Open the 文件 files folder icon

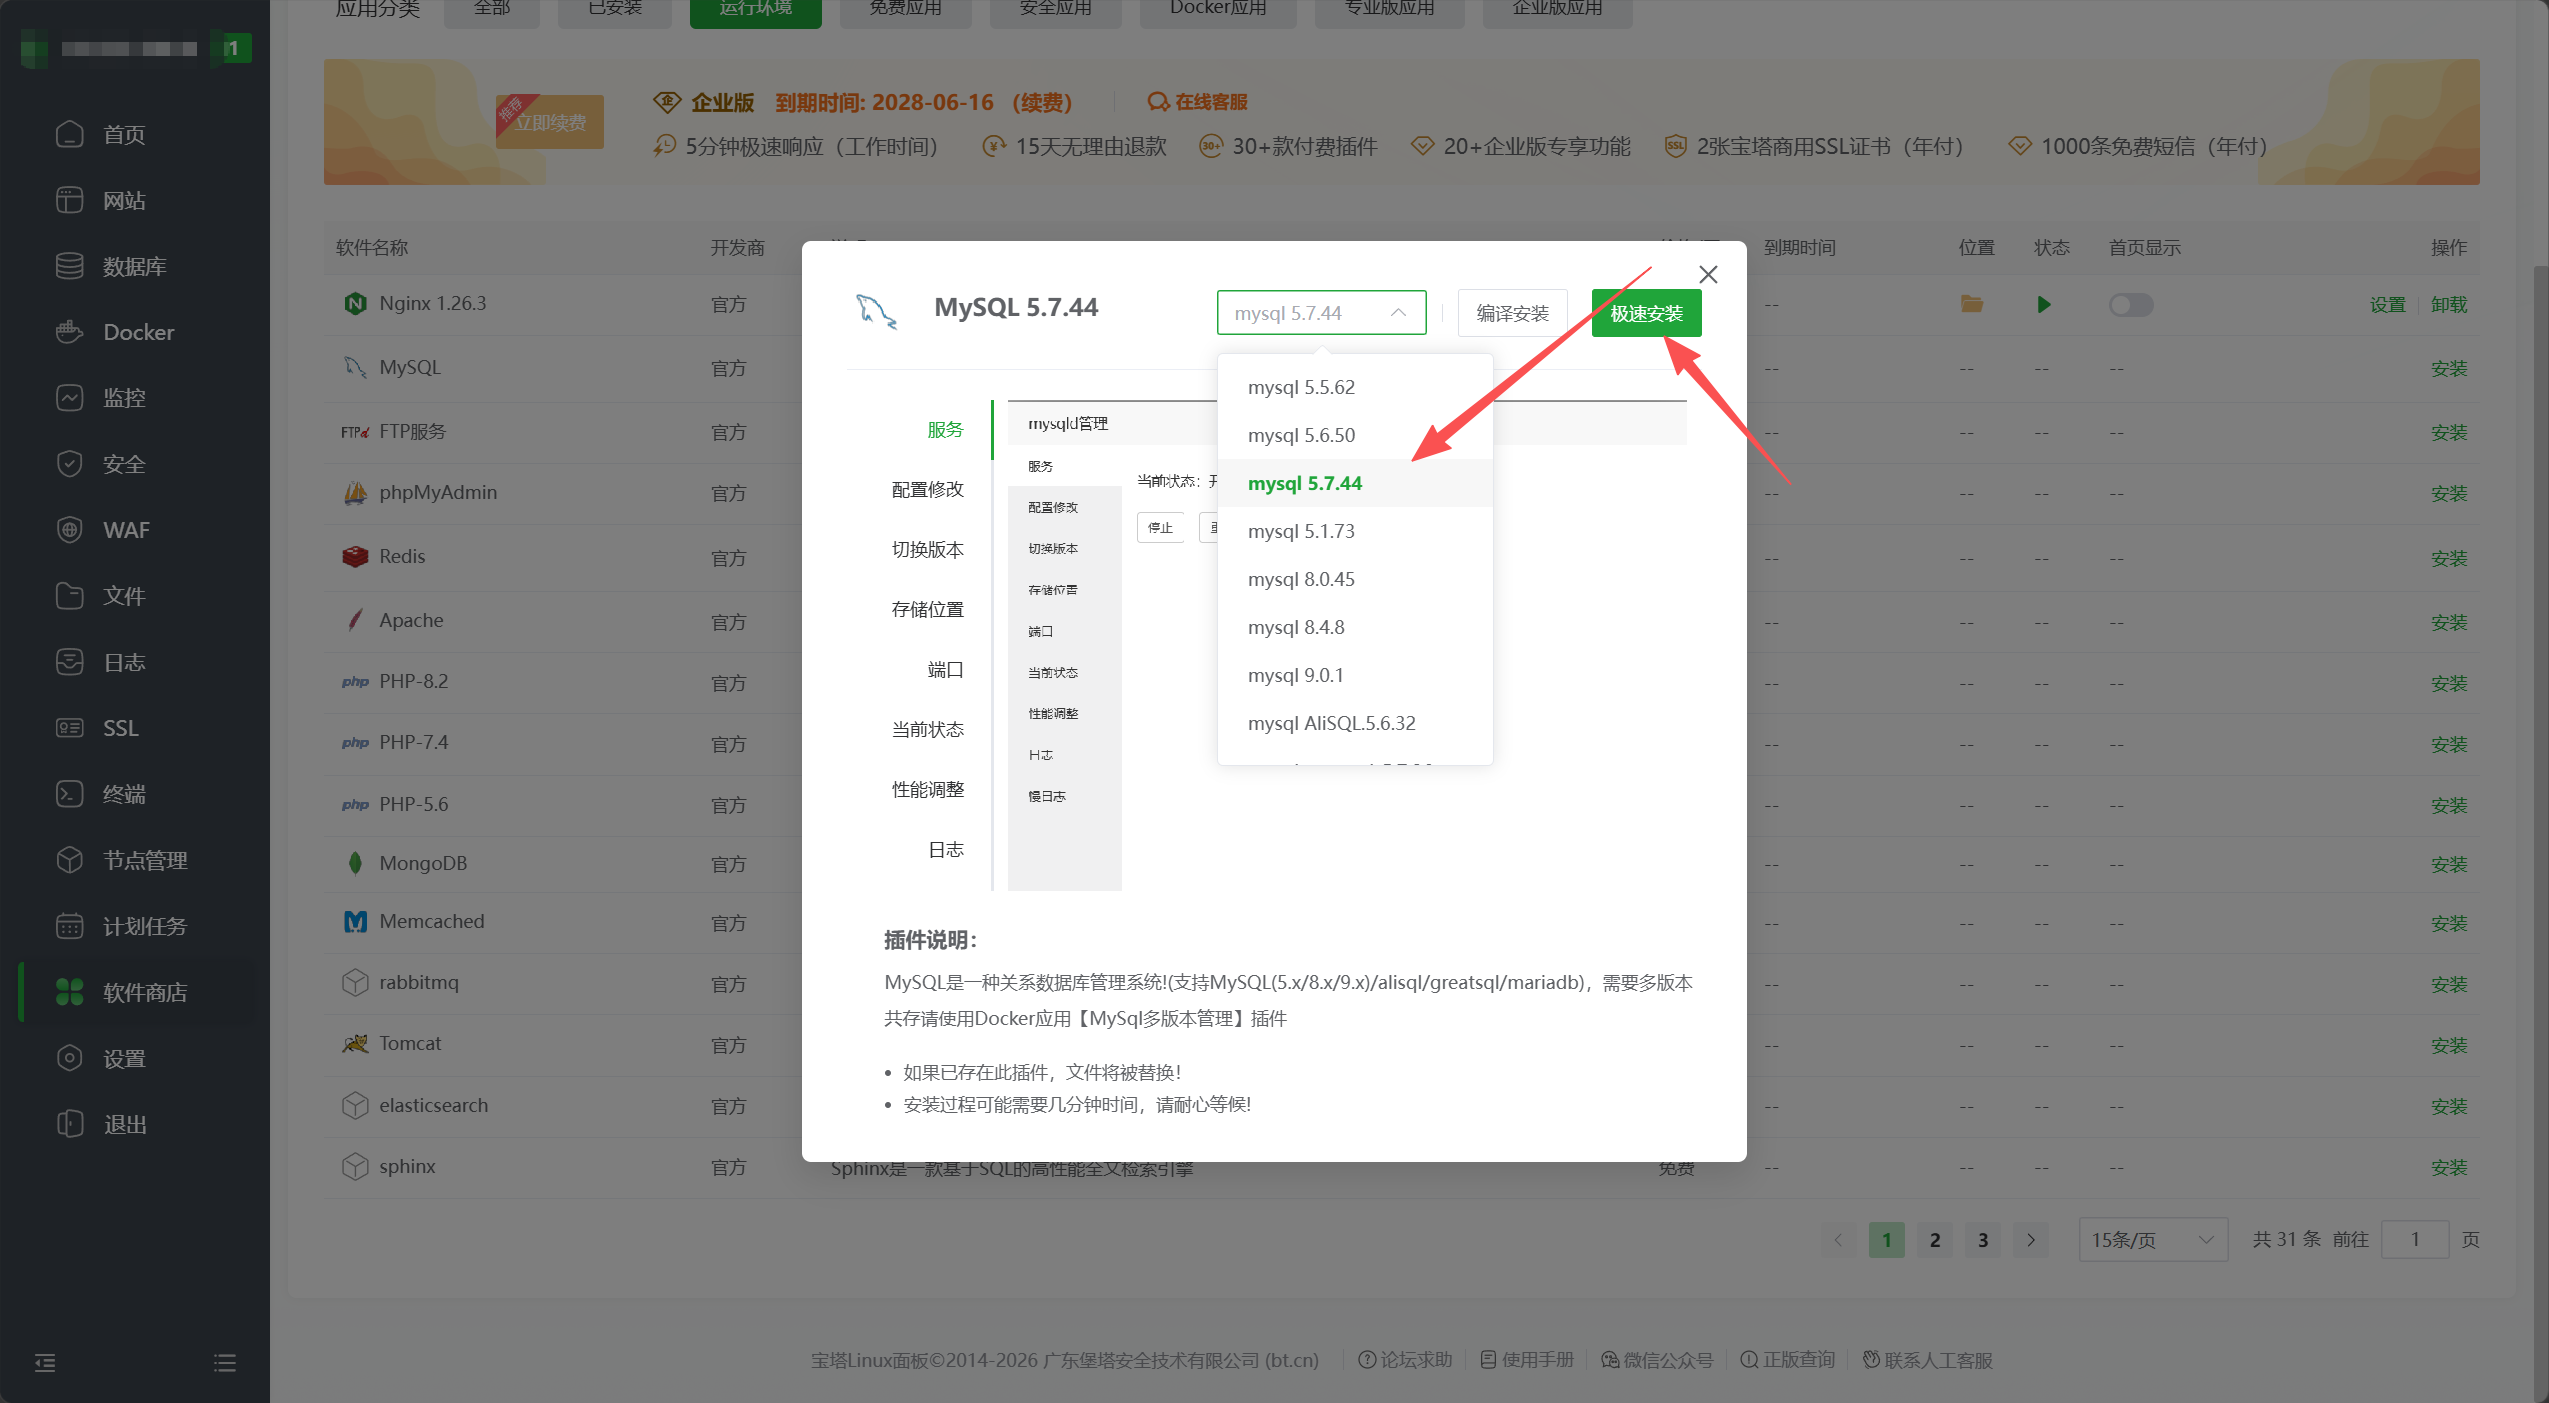(x=69, y=596)
